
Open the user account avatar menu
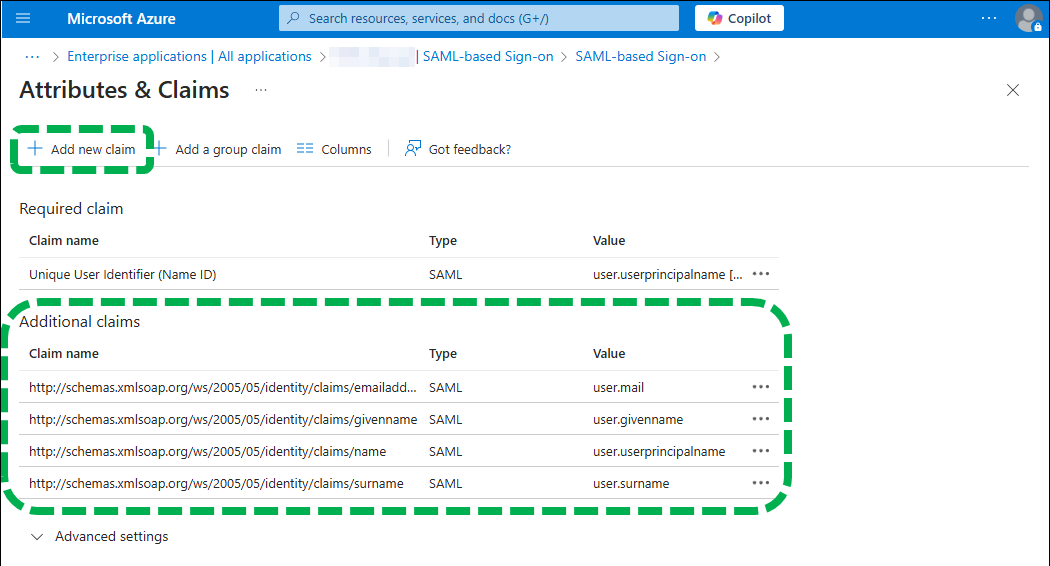pyautogui.click(x=1028, y=18)
